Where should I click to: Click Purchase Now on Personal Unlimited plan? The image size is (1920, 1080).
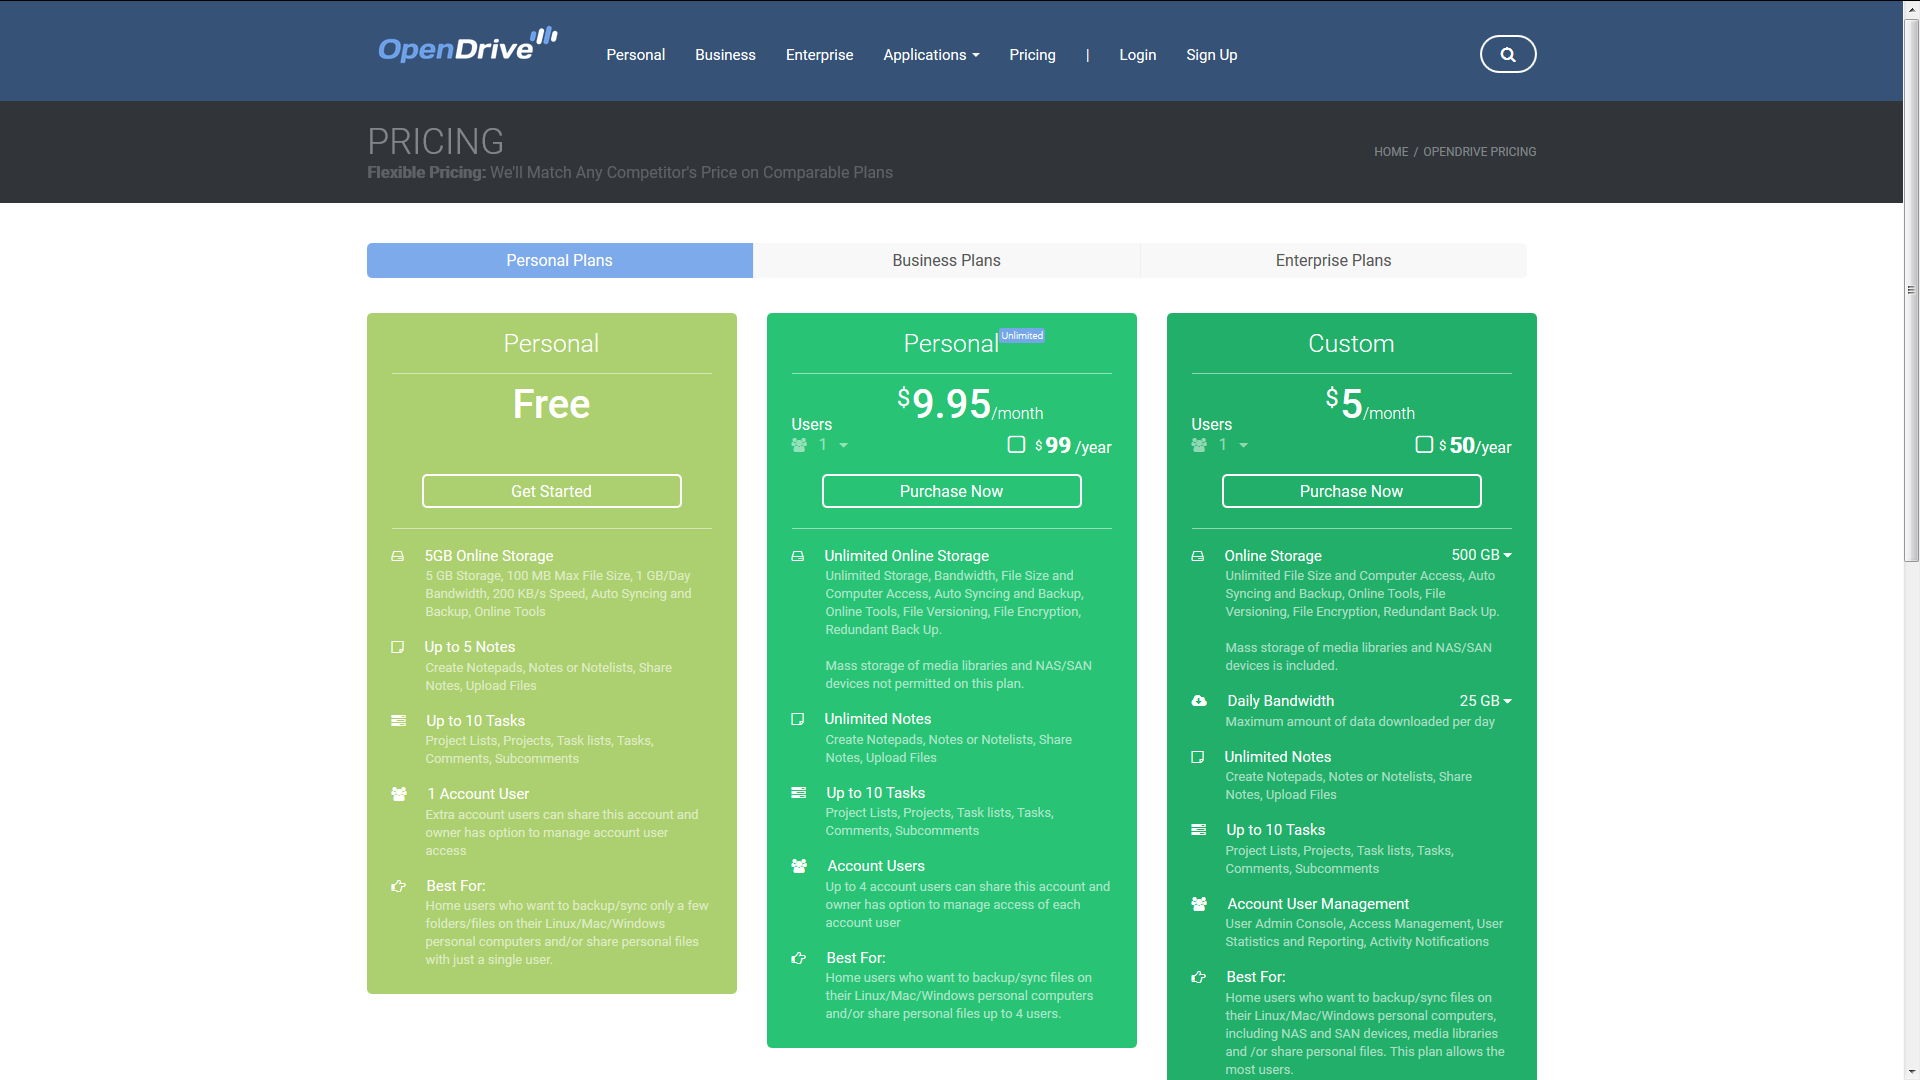click(951, 491)
